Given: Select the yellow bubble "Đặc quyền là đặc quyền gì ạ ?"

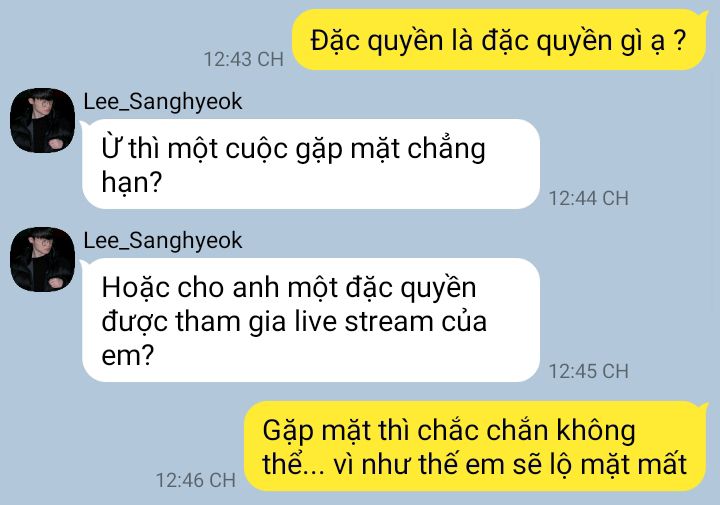Looking at the screenshot, I should (x=499, y=40).
